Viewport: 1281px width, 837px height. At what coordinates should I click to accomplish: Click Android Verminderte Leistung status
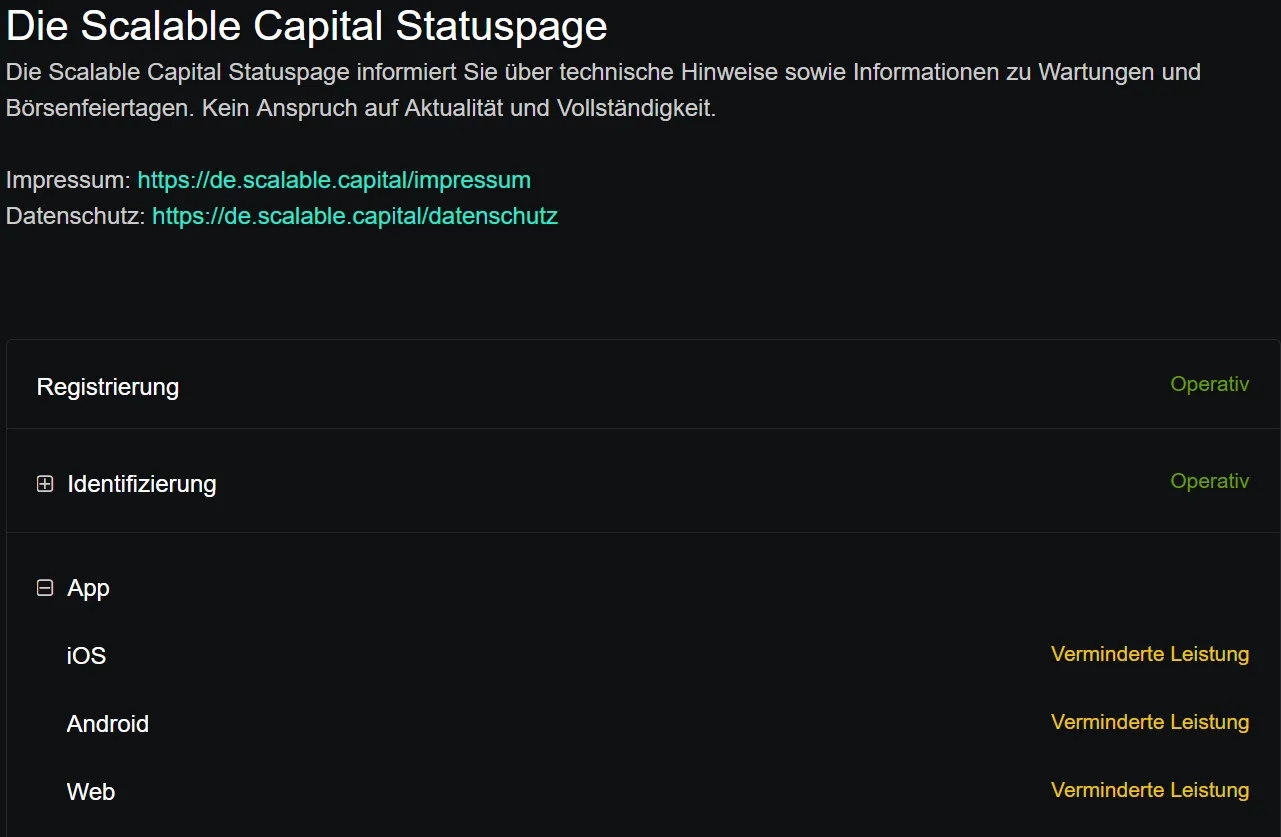1149,722
